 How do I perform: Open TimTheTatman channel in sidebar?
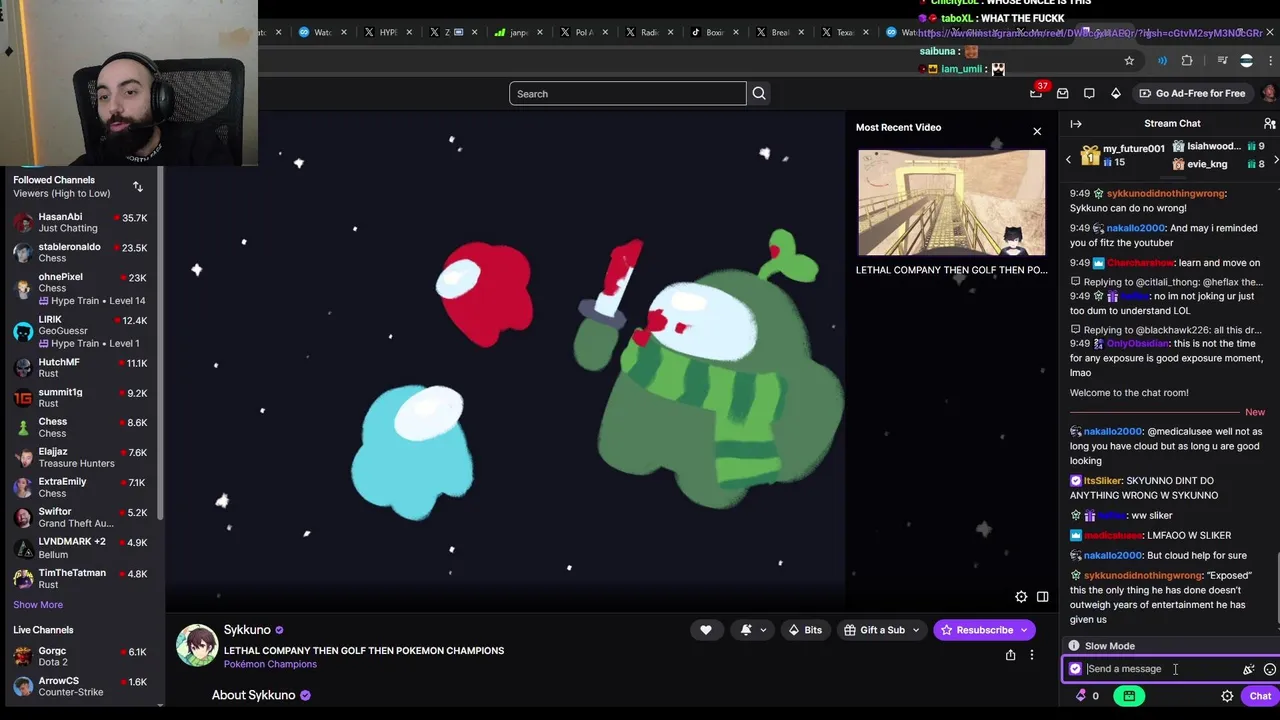click(x=80, y=578)
